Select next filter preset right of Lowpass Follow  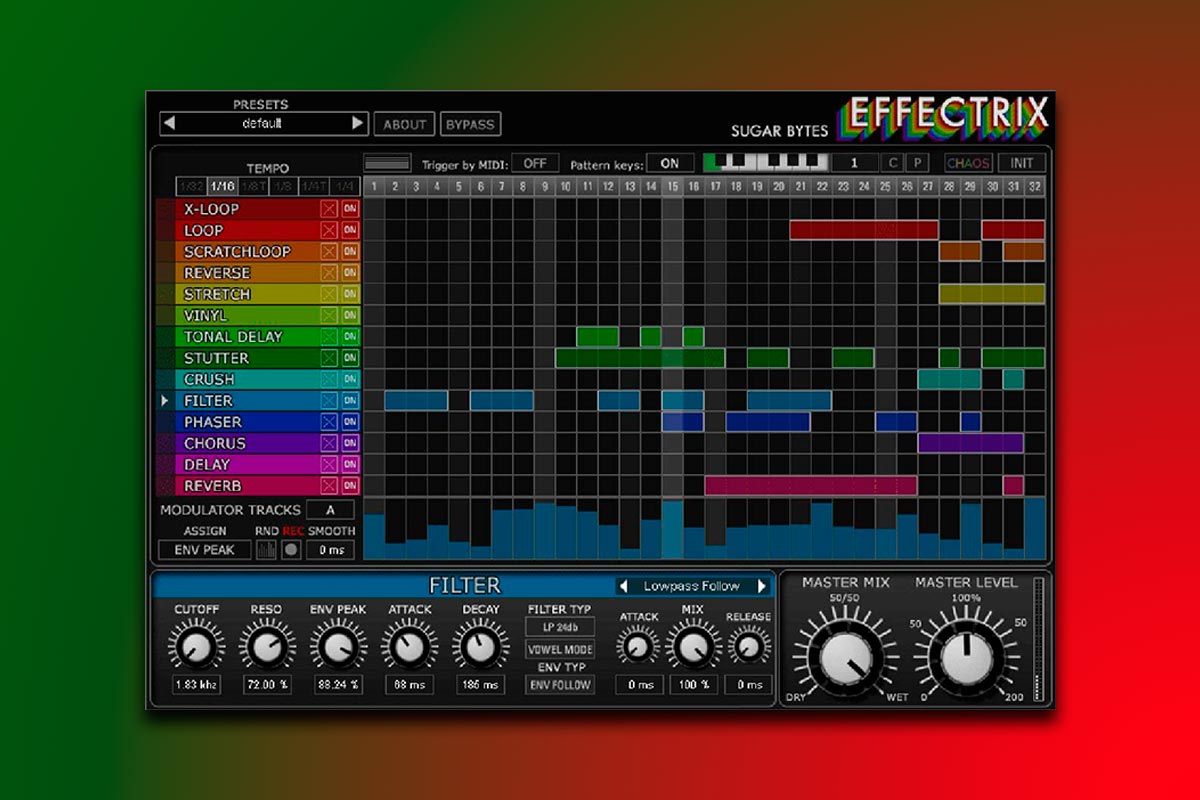[762, 586]
